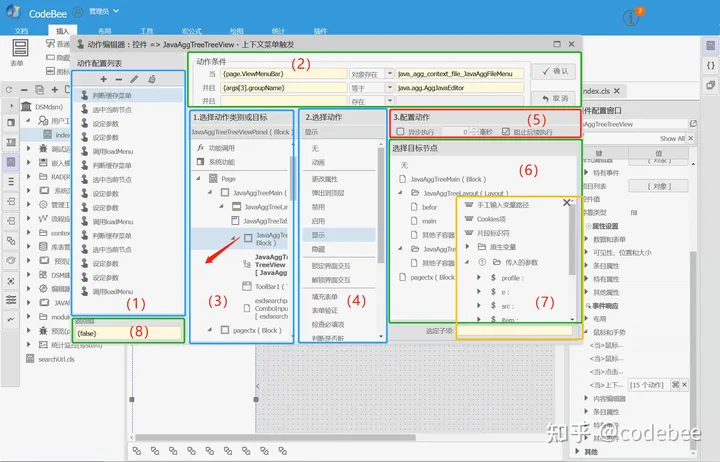Open the 对象存在 condition operator dropdown
Image resolution: width=720 pixels, height=462 pixels.
pos(389,74)
